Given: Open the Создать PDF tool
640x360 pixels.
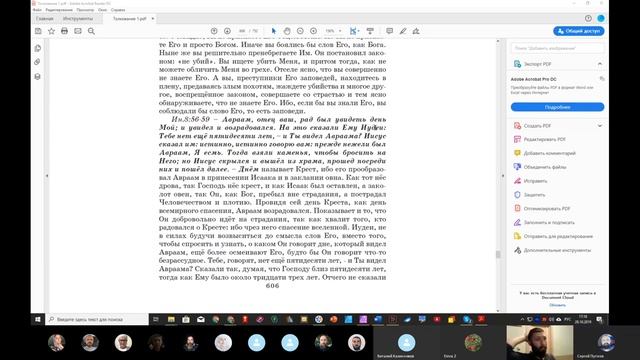Looking at the screenshot, I should pos(537,126).
